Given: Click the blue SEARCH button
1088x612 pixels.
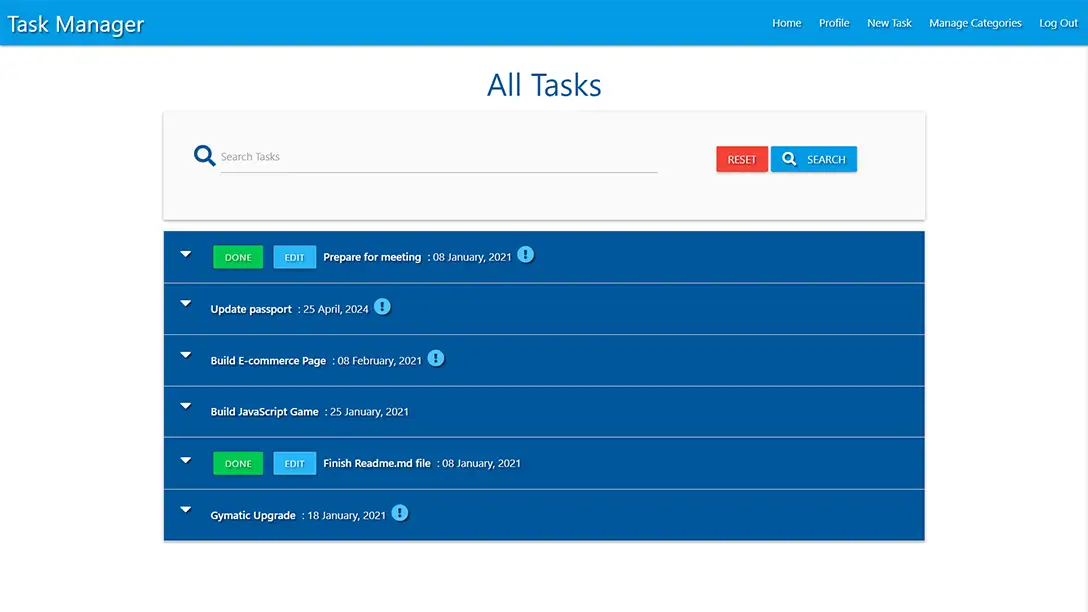Looking at the screenshot, I should pos(814,159).
